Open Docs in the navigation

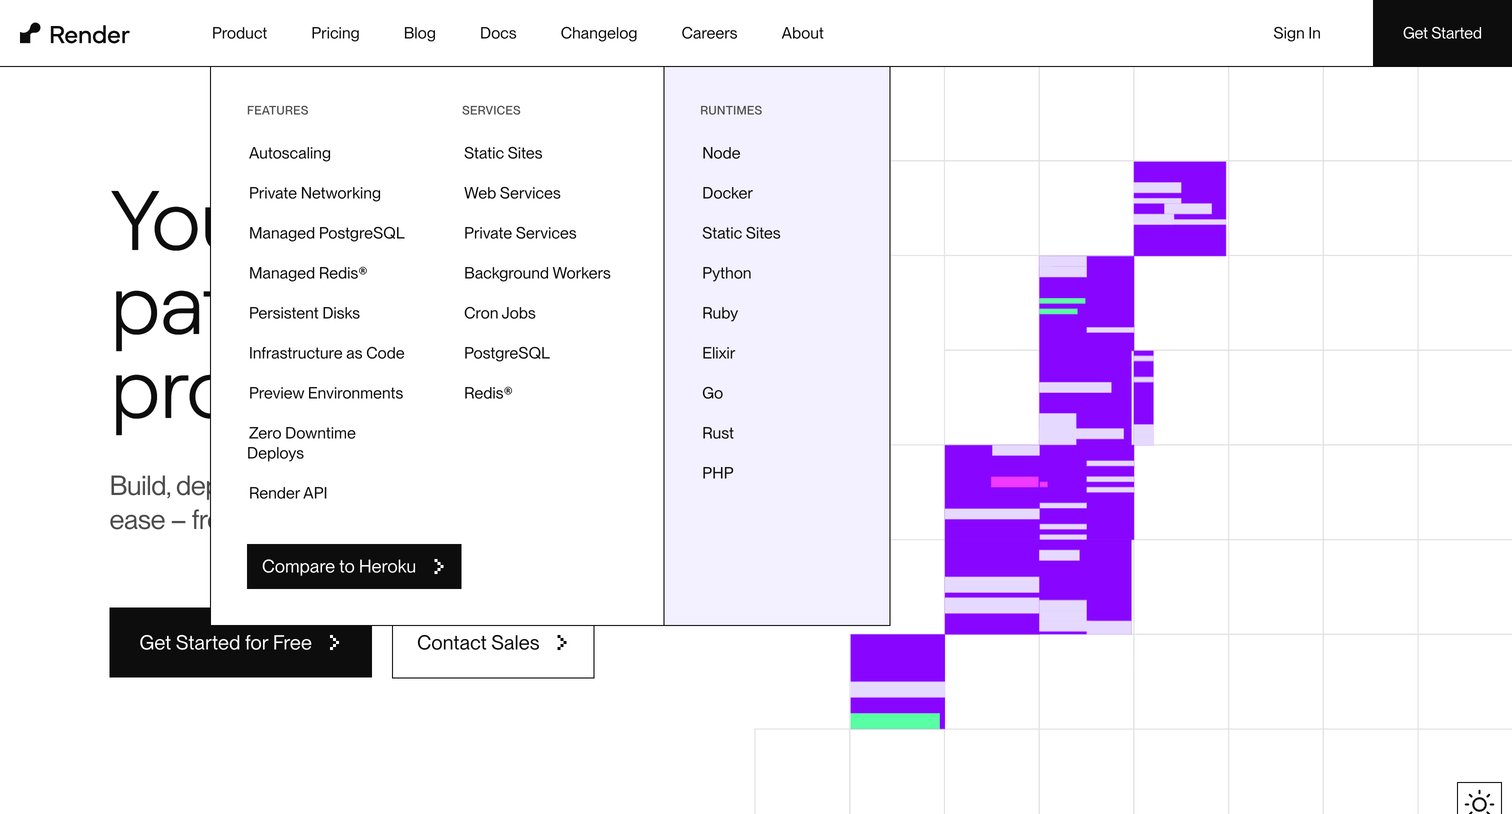[498, 33]
